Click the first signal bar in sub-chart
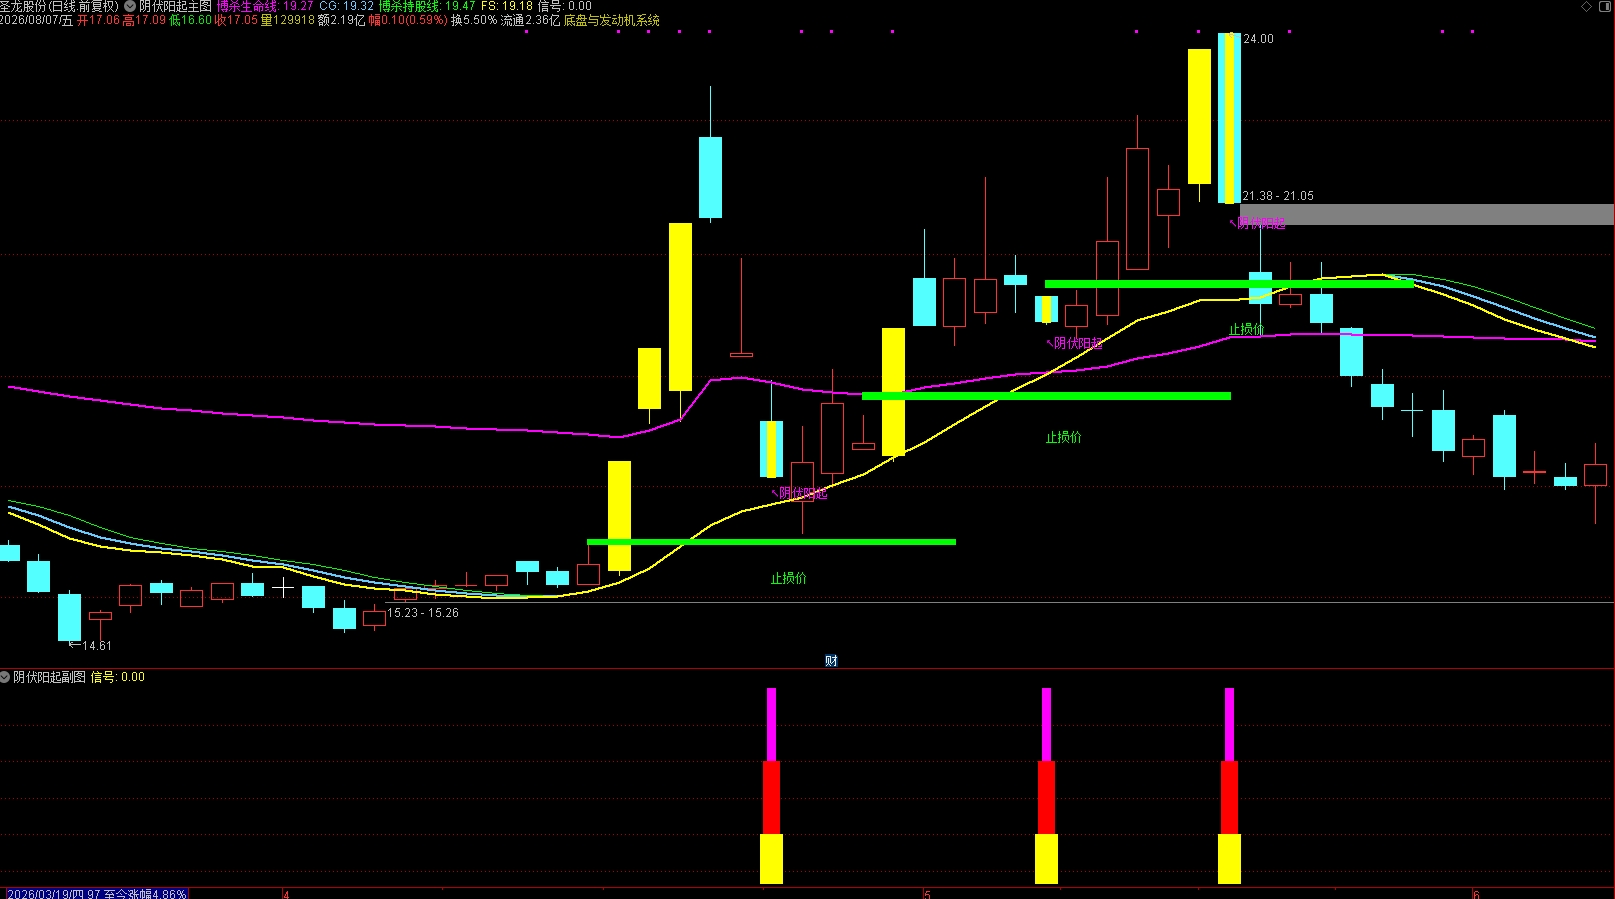 coord(771,786)
